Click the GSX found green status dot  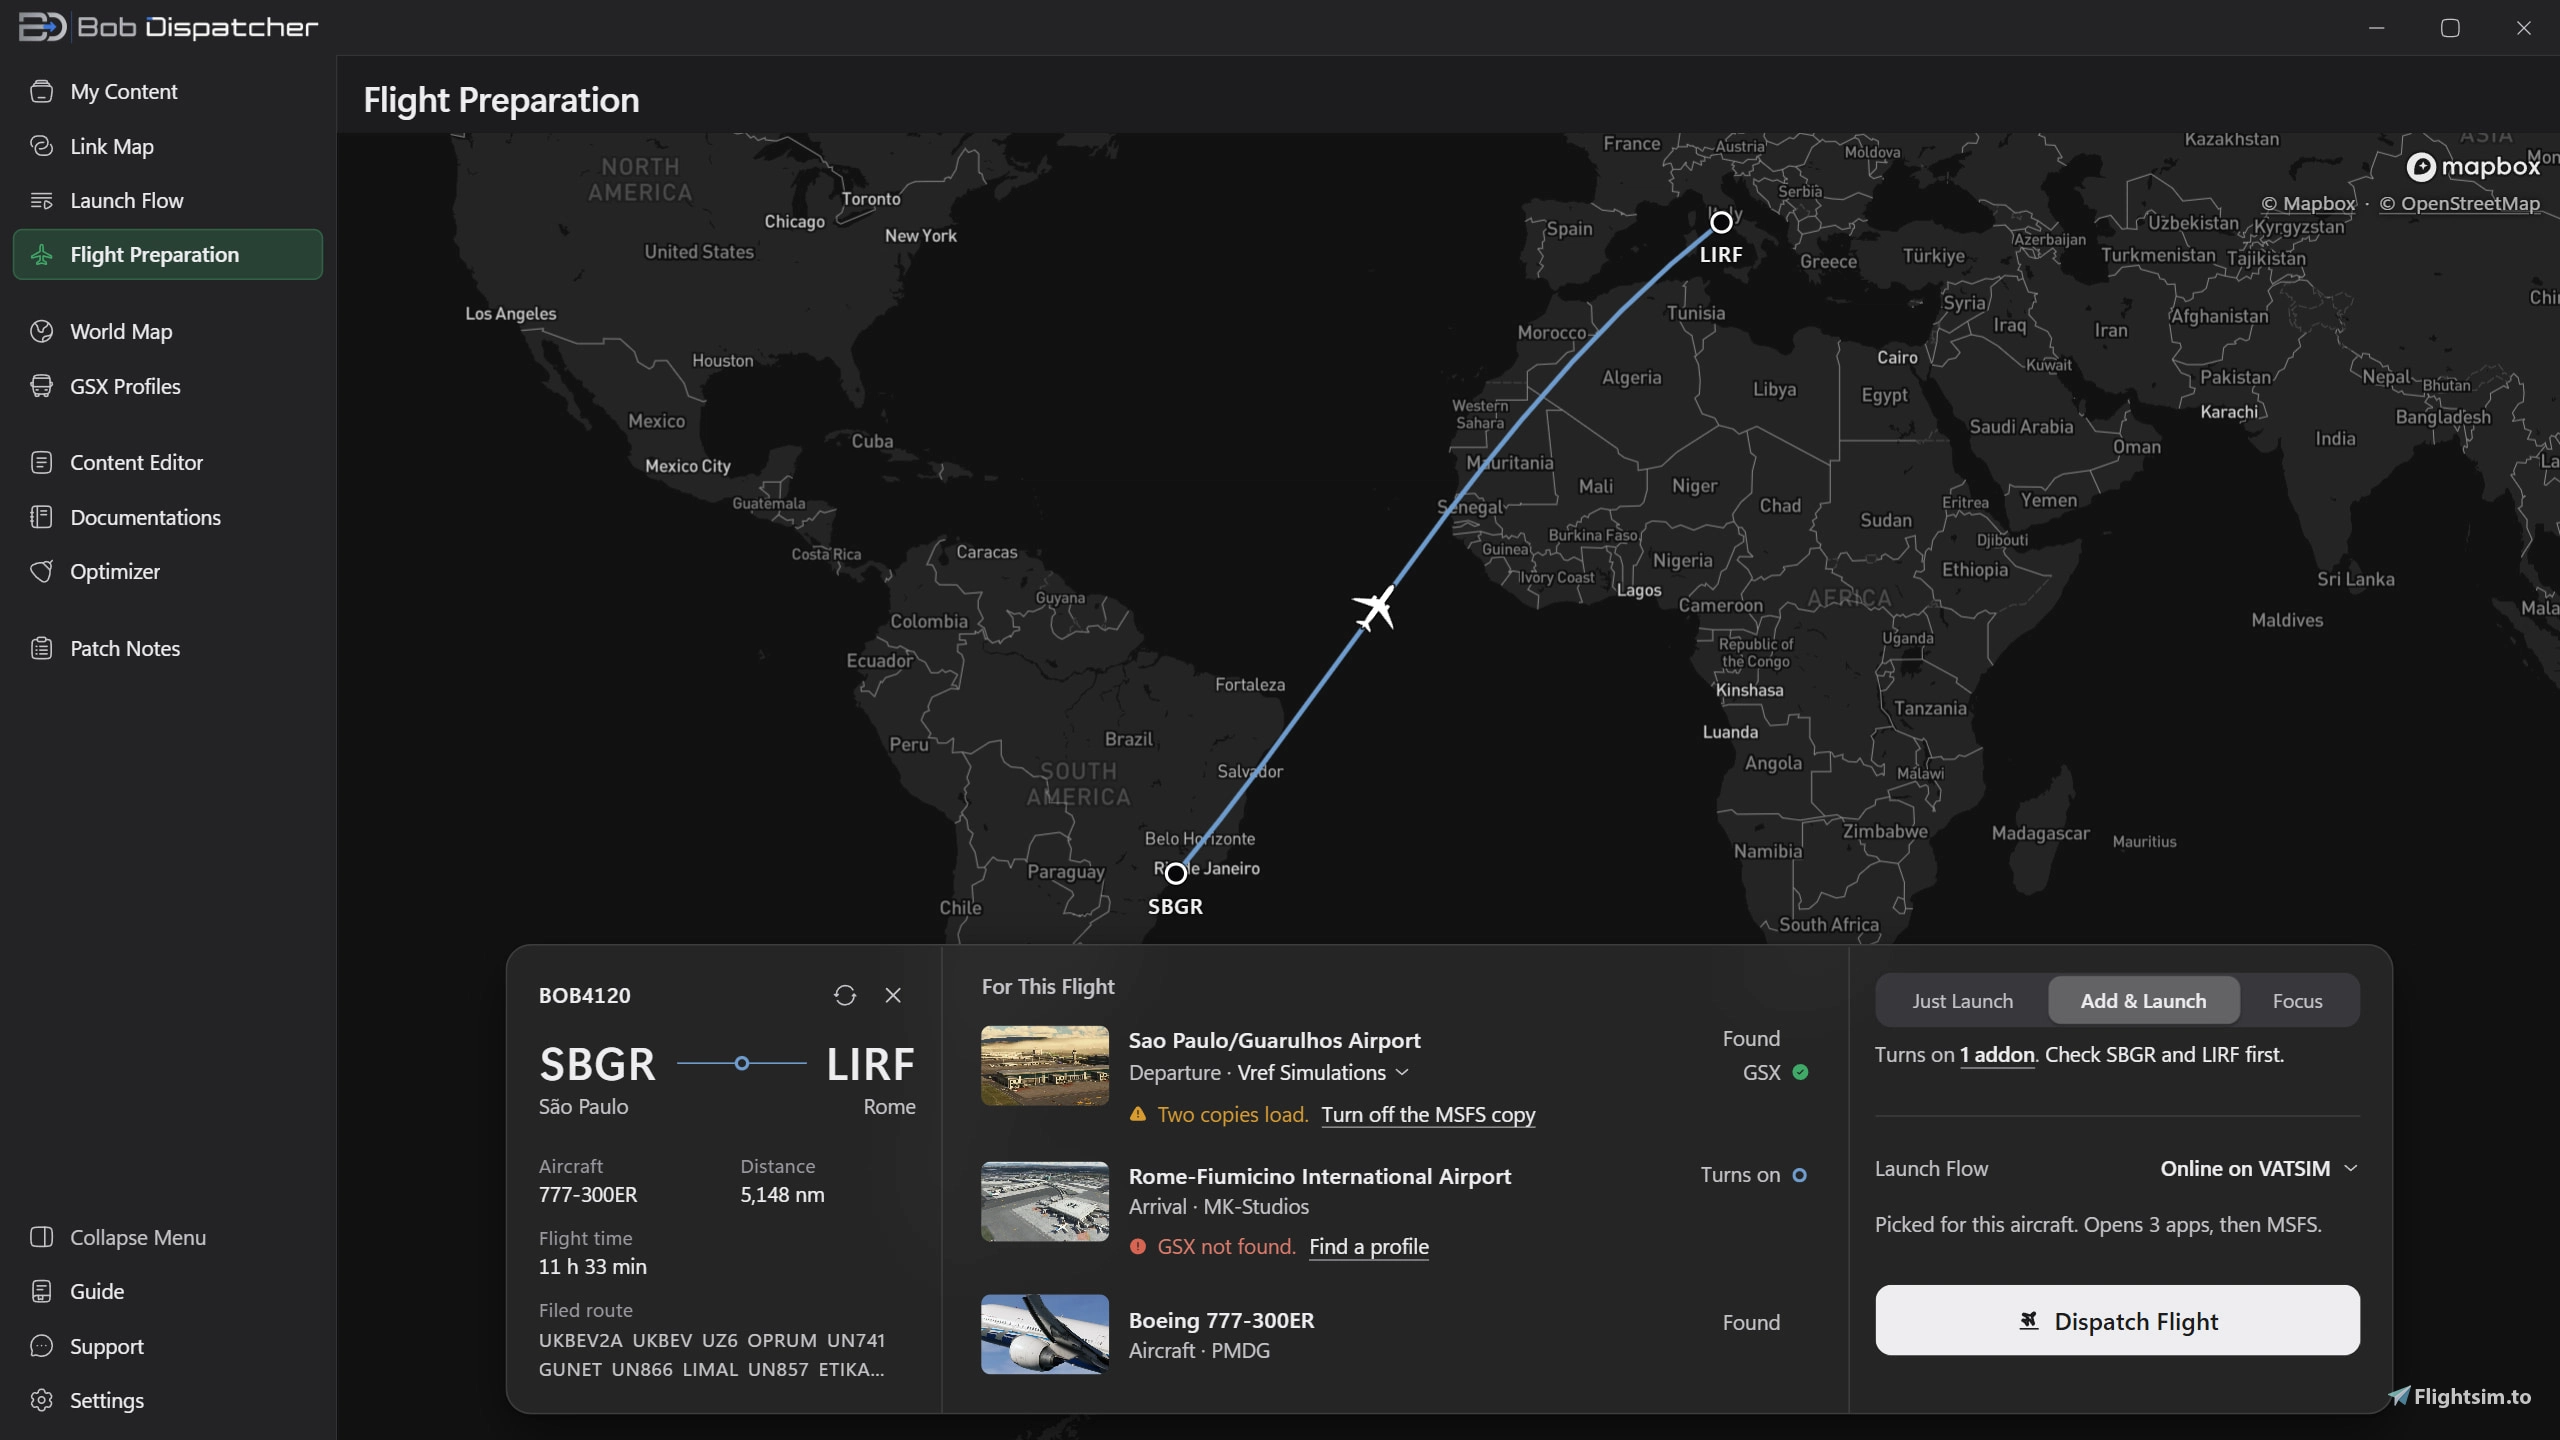pos(1800,1072)
